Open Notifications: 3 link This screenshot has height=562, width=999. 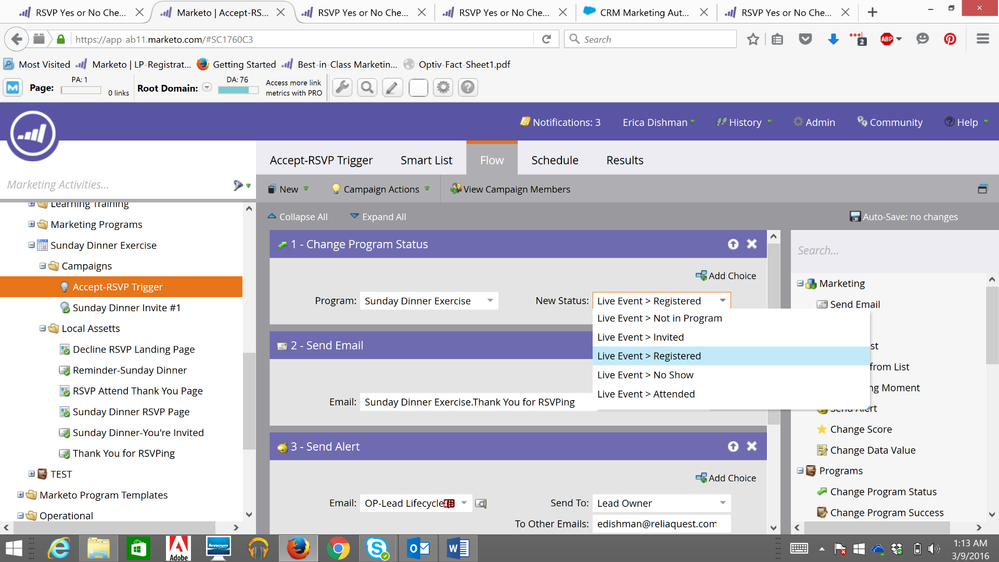tap(560, 122)
